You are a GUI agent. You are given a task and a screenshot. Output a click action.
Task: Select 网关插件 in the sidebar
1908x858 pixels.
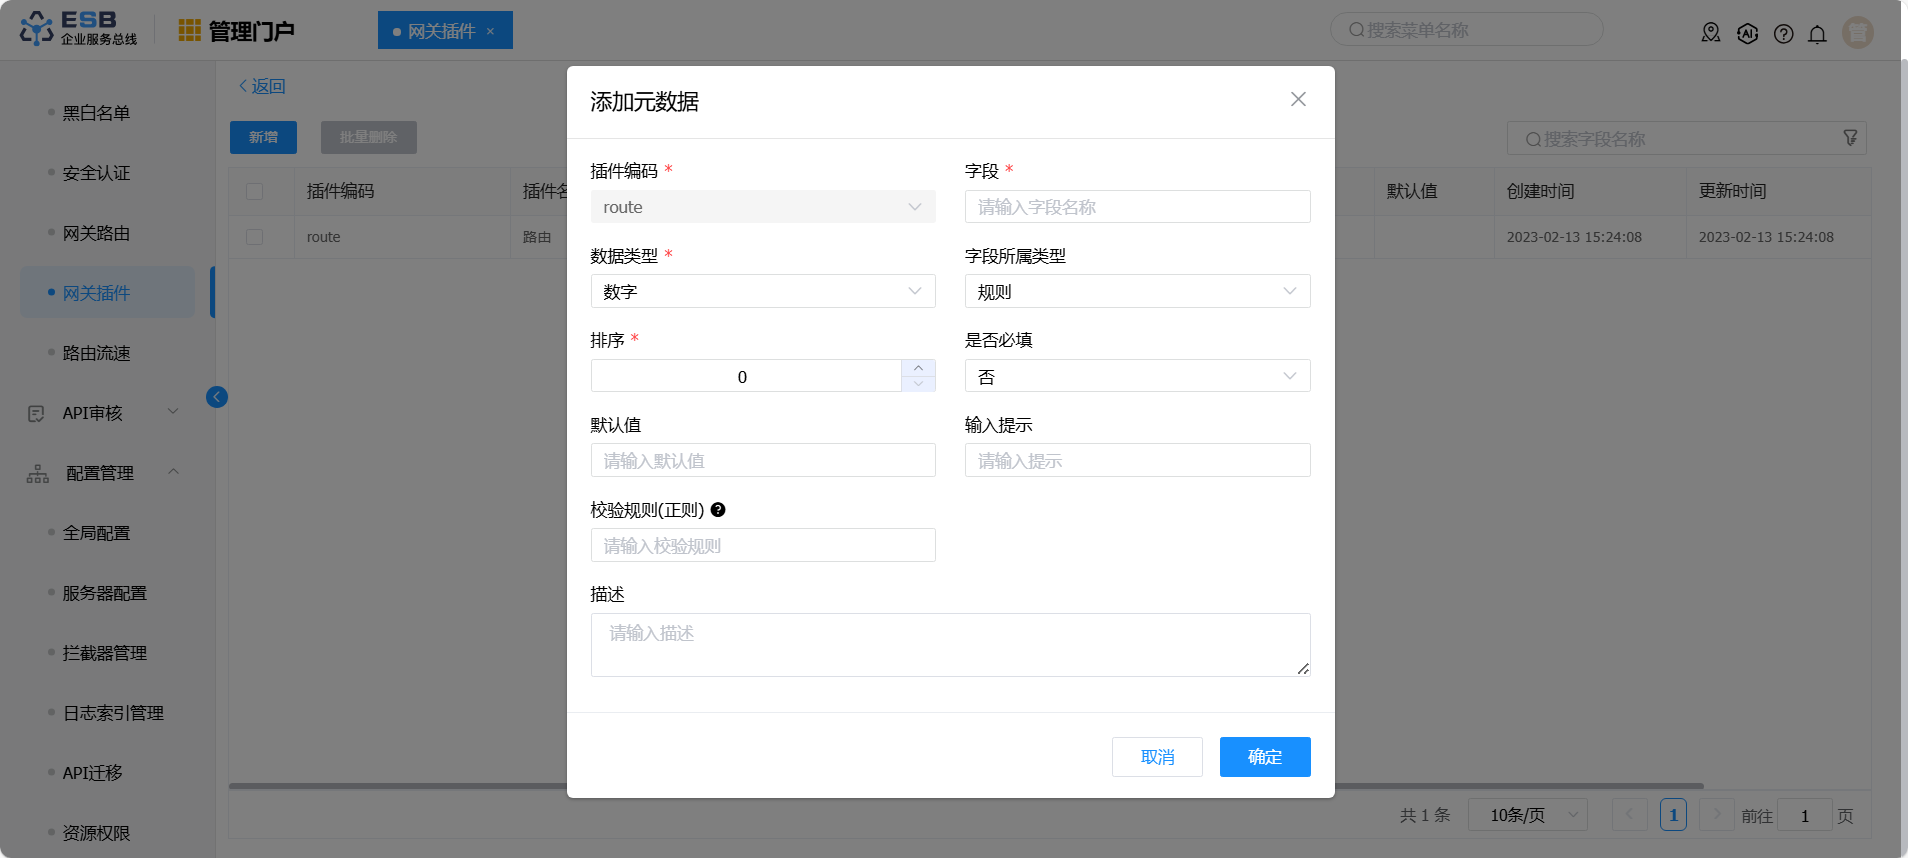(x=107, y=293)
